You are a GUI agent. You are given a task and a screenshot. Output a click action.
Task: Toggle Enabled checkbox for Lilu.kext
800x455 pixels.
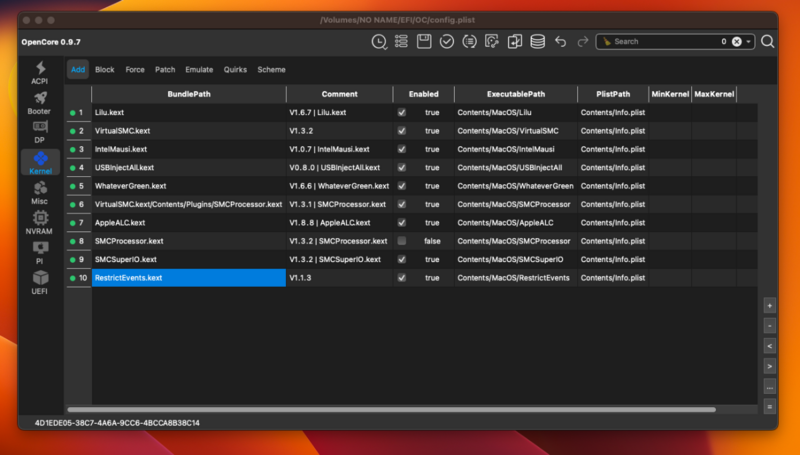[402, 112]
